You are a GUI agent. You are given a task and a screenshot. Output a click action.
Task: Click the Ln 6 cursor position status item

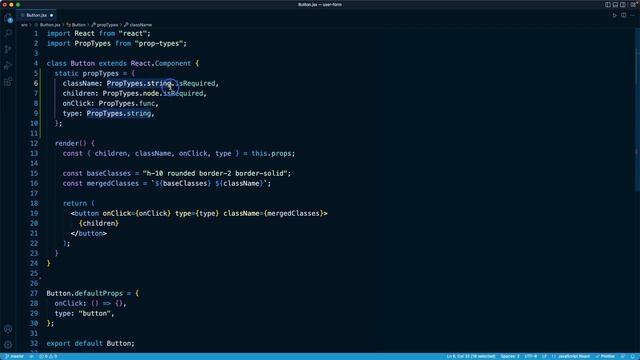(x=471, y=356)
